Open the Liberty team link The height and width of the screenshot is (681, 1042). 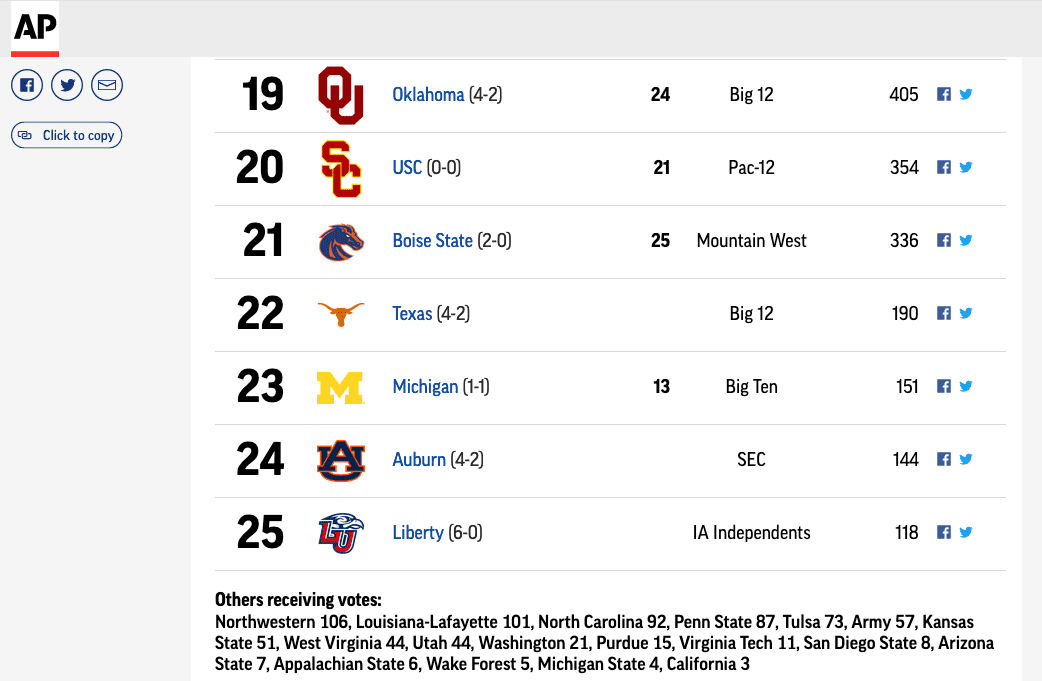[418, 532]
